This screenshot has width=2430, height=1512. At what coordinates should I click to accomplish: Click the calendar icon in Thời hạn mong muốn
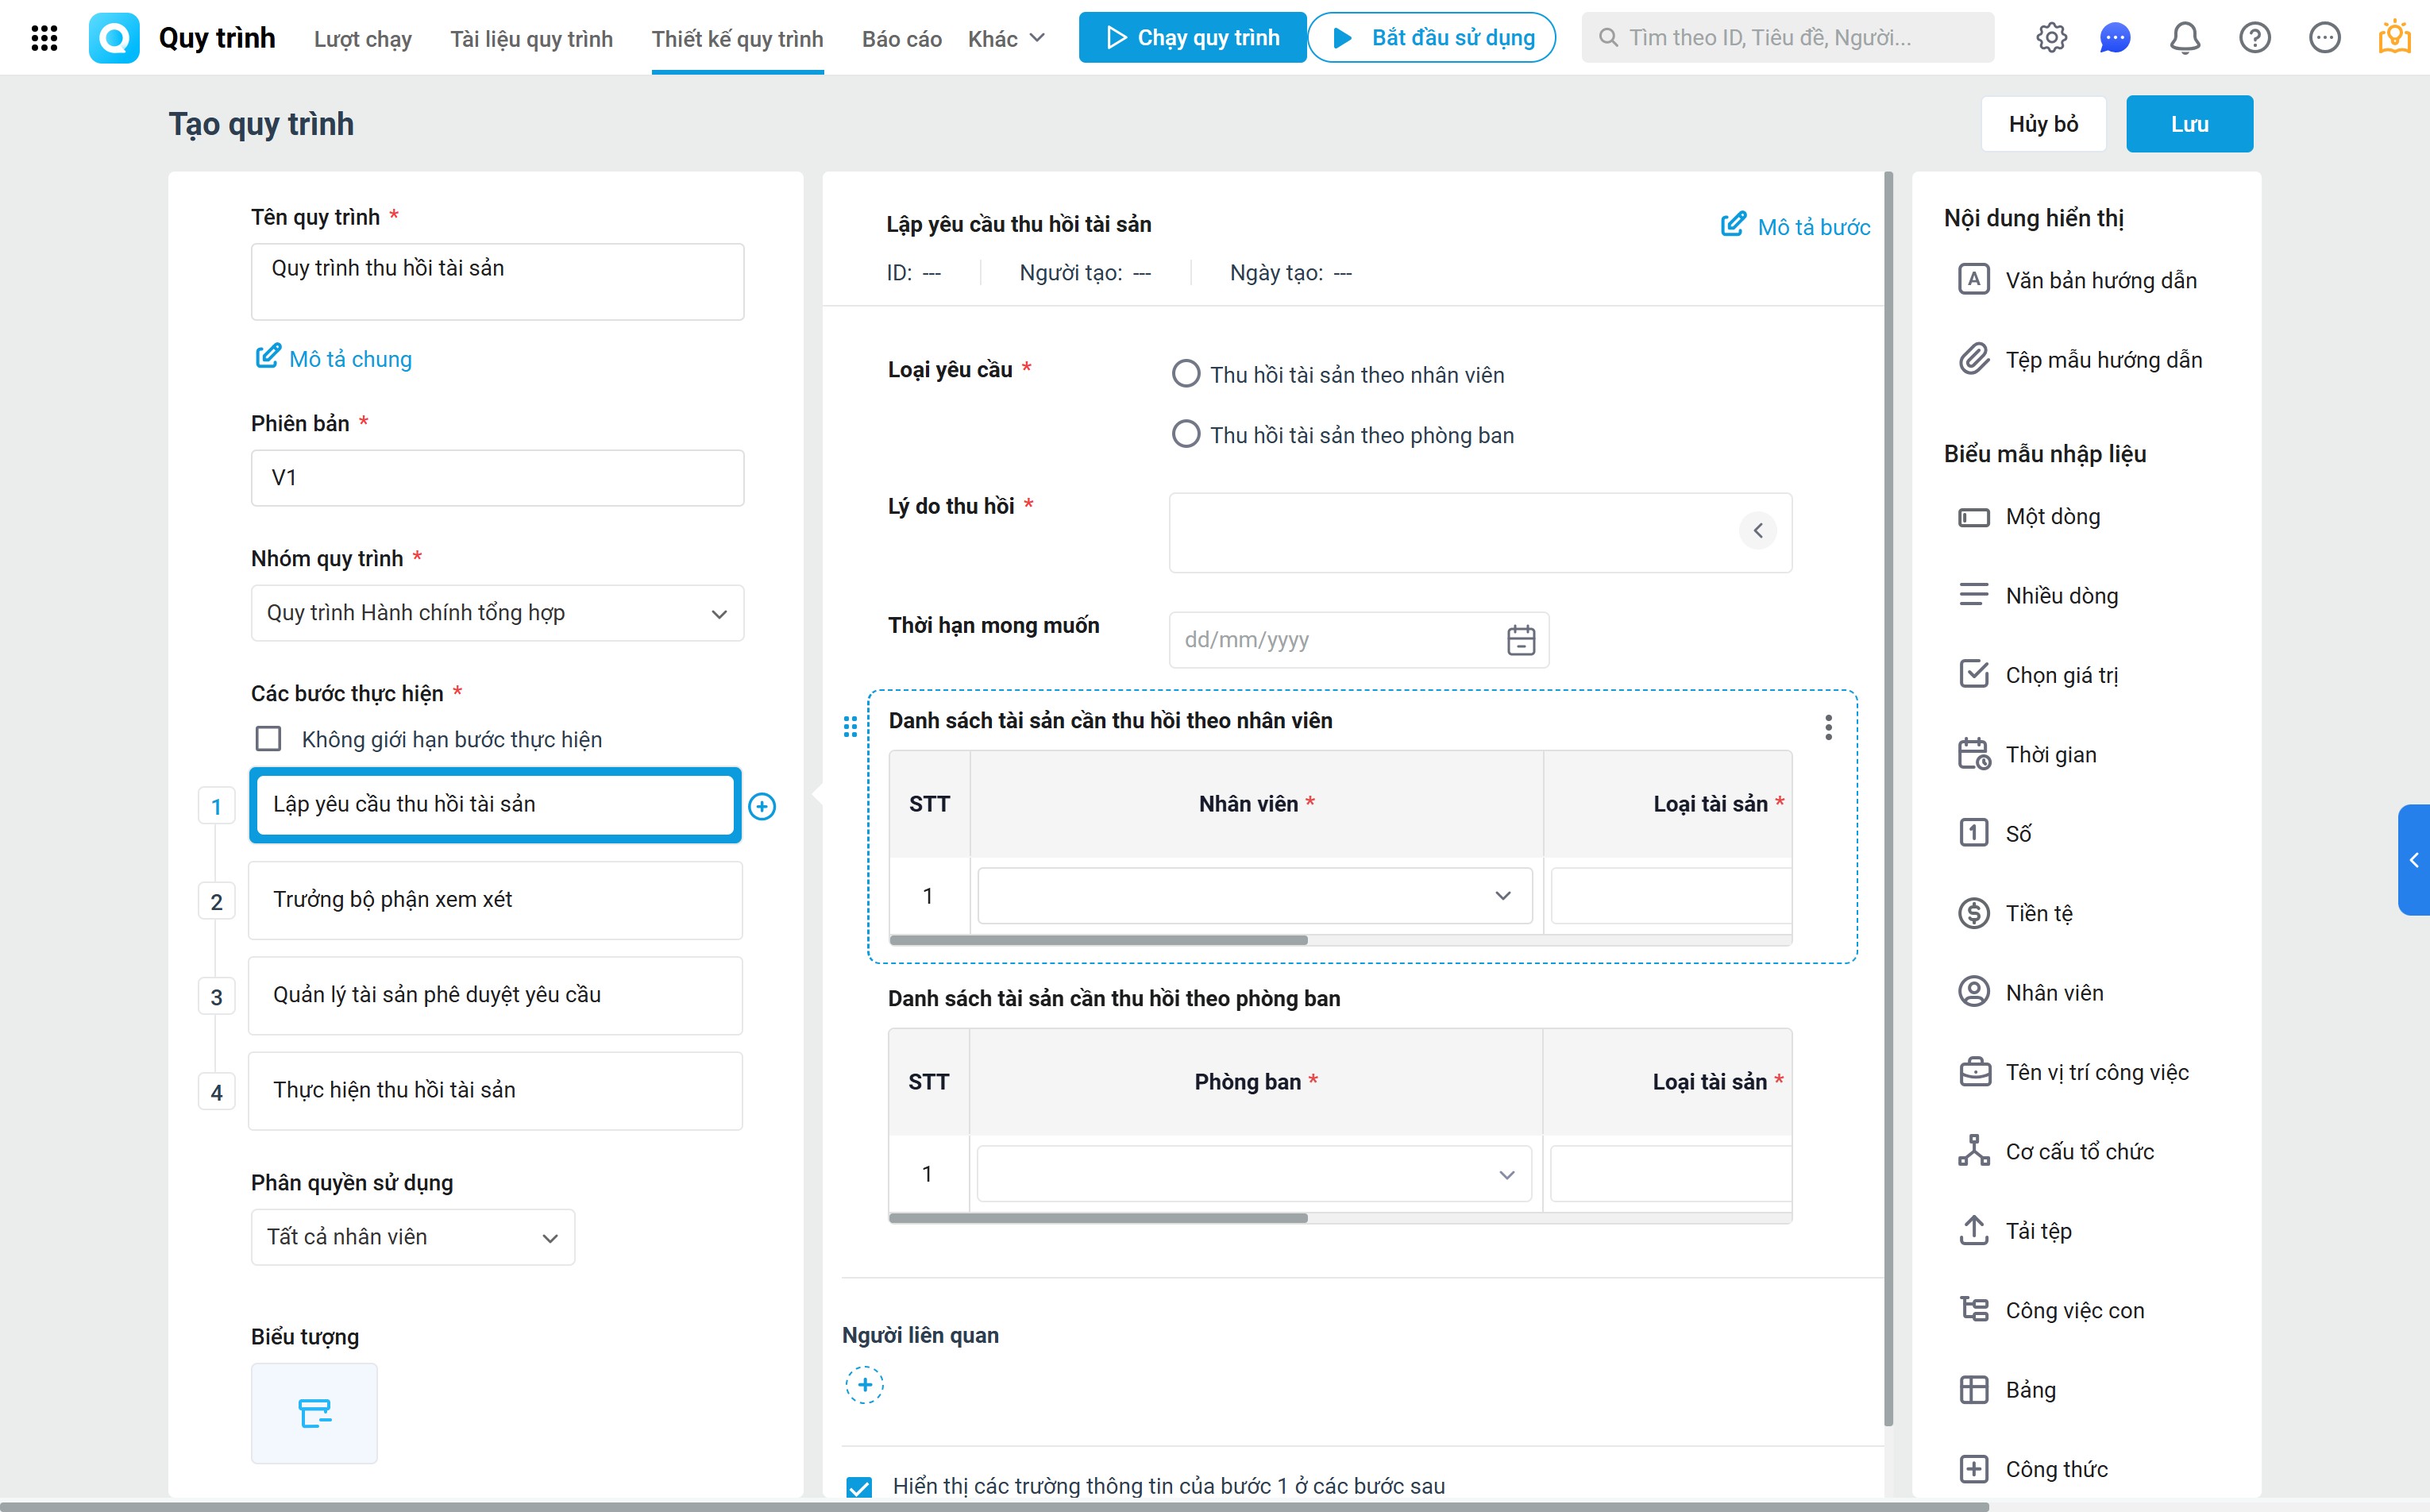[1521, 640]
